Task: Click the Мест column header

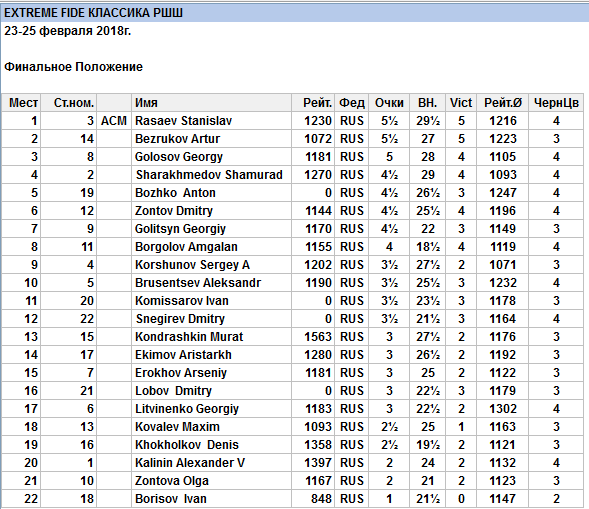Action: (21, 103)
